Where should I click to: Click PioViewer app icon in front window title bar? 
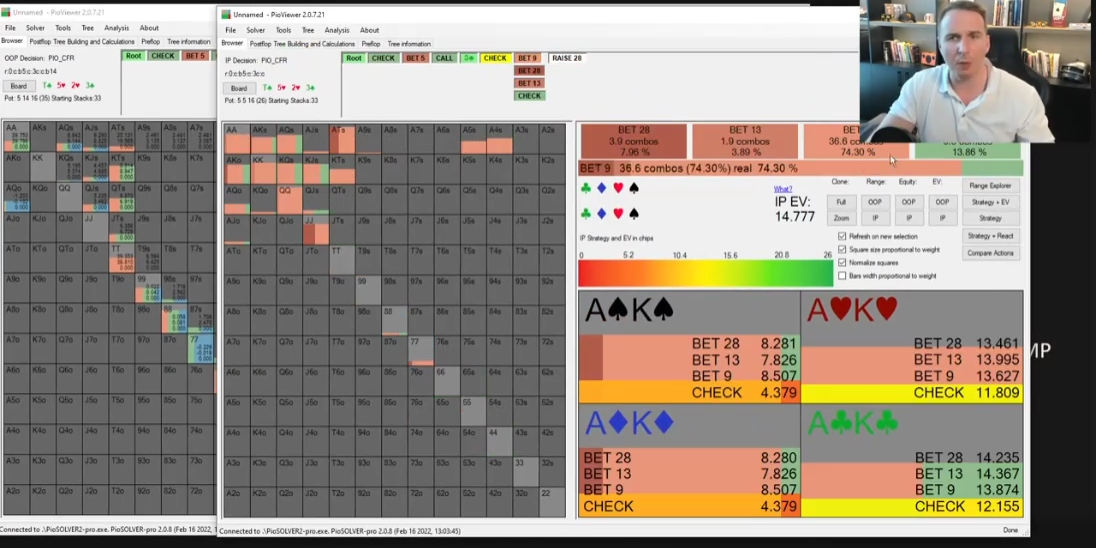pyautogui.click(x=225, y=14)
